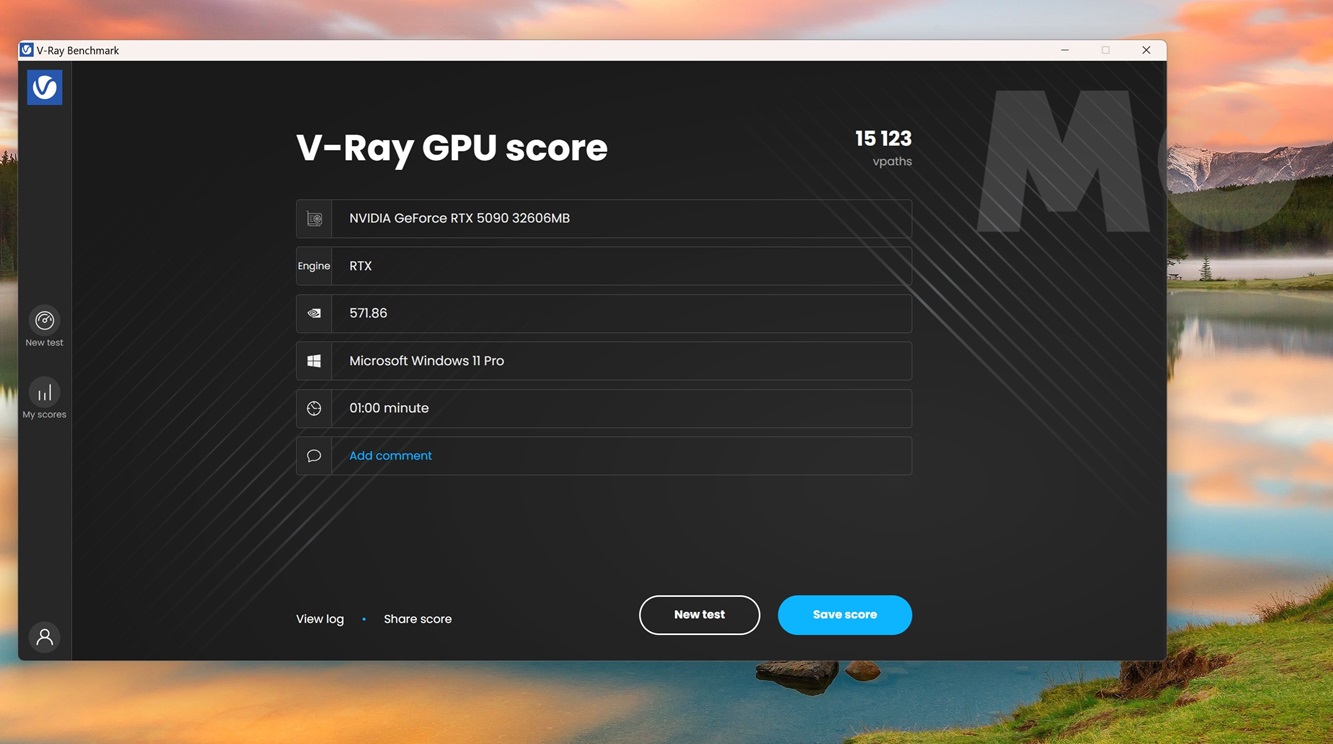Screen dimensions: 1333x744
Task: Open New test from the left sidebar
Action: pos(44,327)
